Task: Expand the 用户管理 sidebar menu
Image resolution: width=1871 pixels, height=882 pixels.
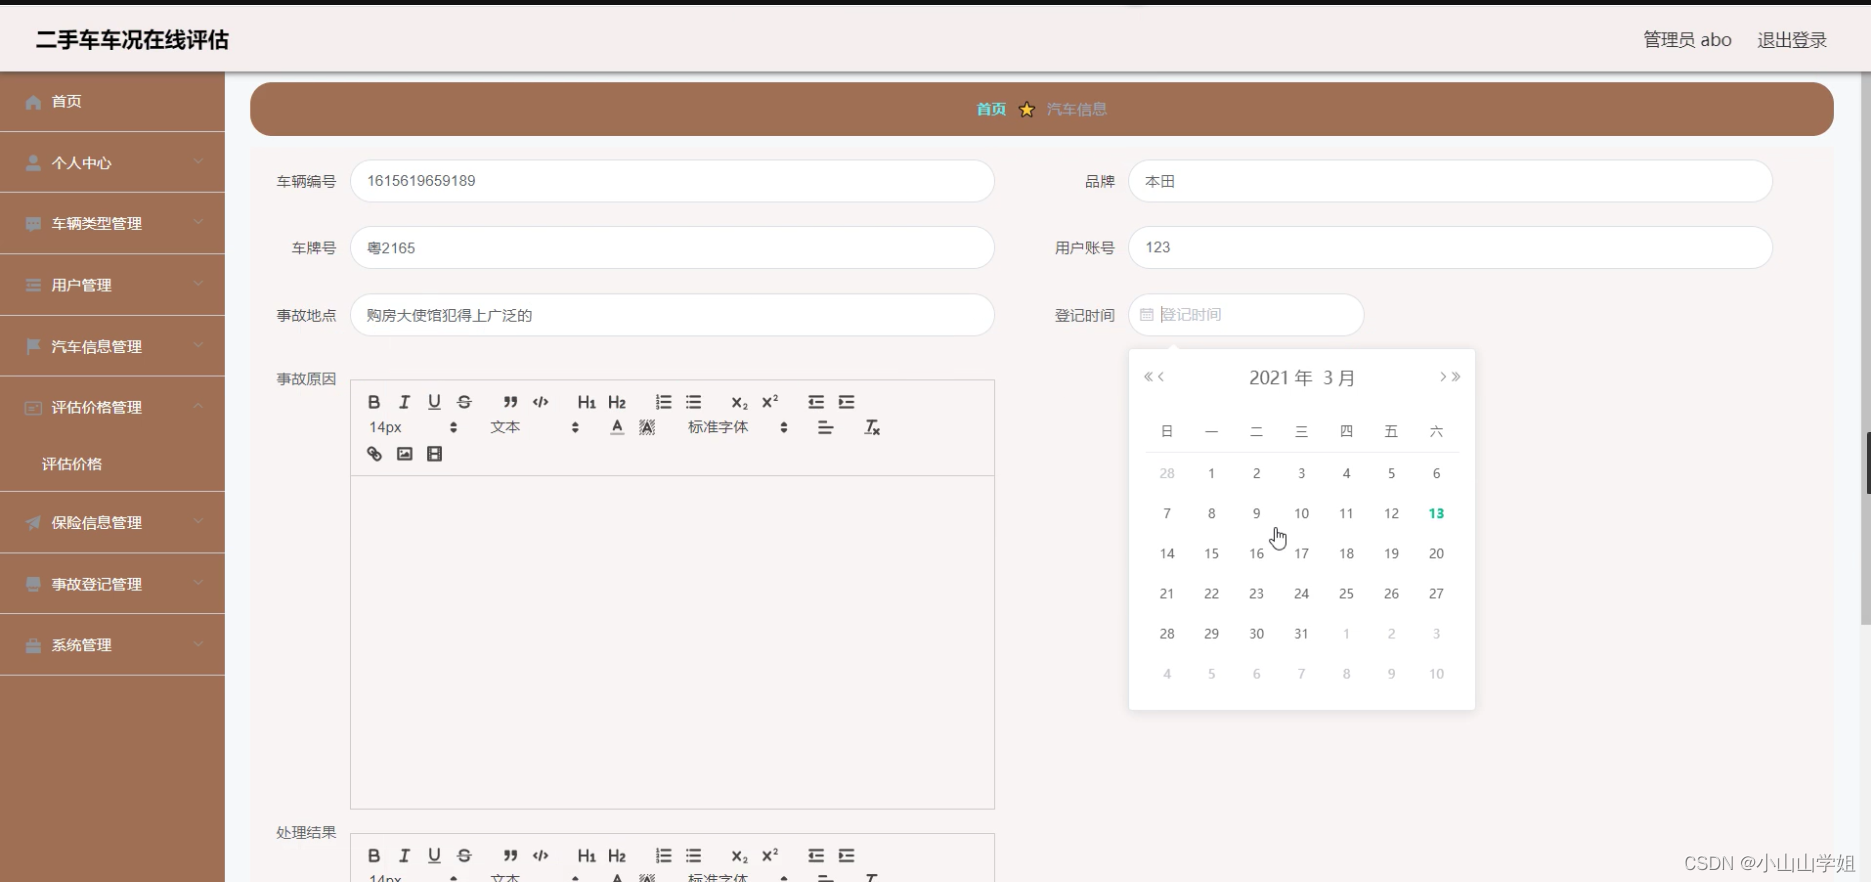Action: pos(112,285)
